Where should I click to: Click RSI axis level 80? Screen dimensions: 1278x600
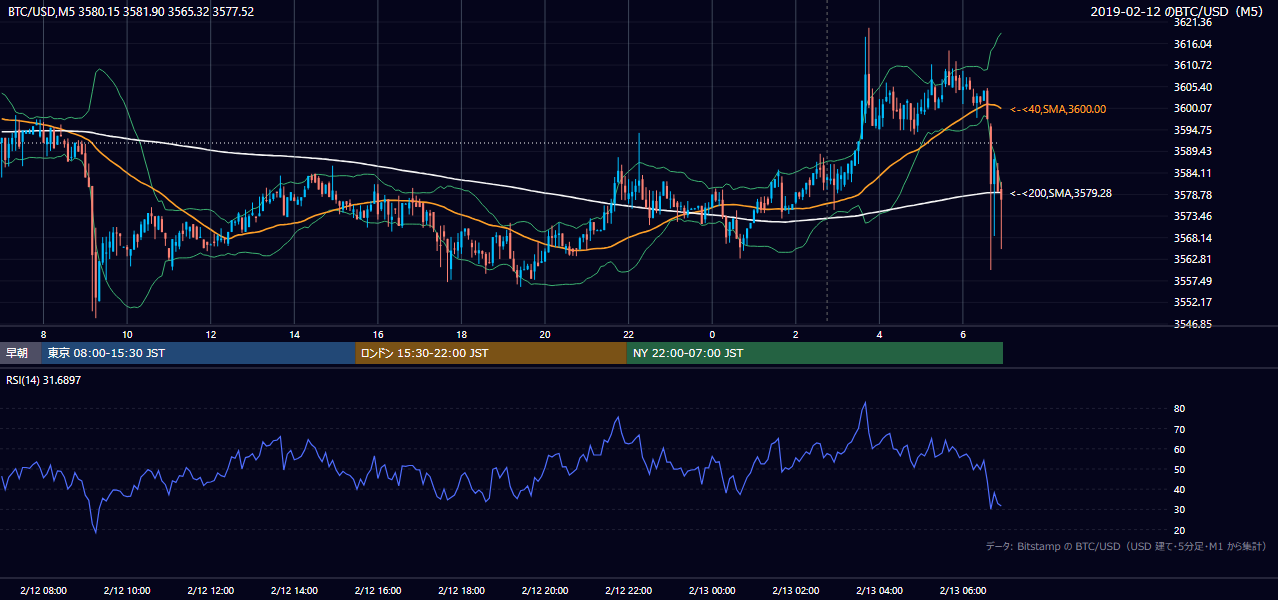(x=1179, y=409)
